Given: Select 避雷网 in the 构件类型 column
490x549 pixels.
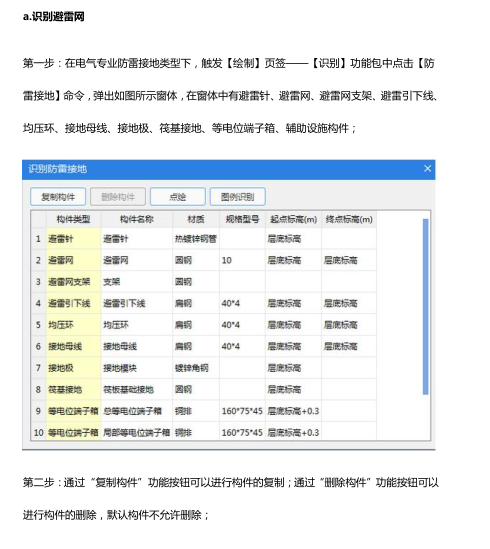Looking at the screenshot, I should 74,260.
